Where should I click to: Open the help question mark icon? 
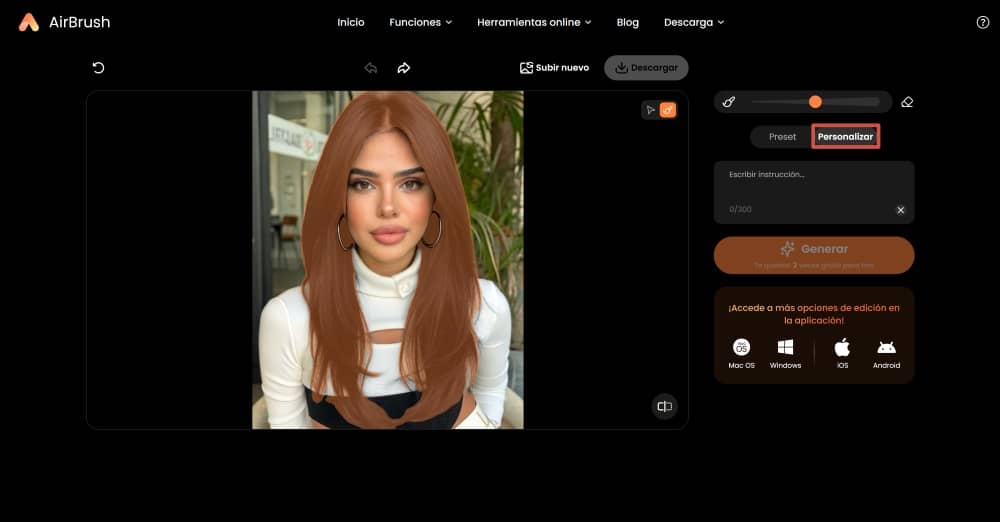point(982,22)
